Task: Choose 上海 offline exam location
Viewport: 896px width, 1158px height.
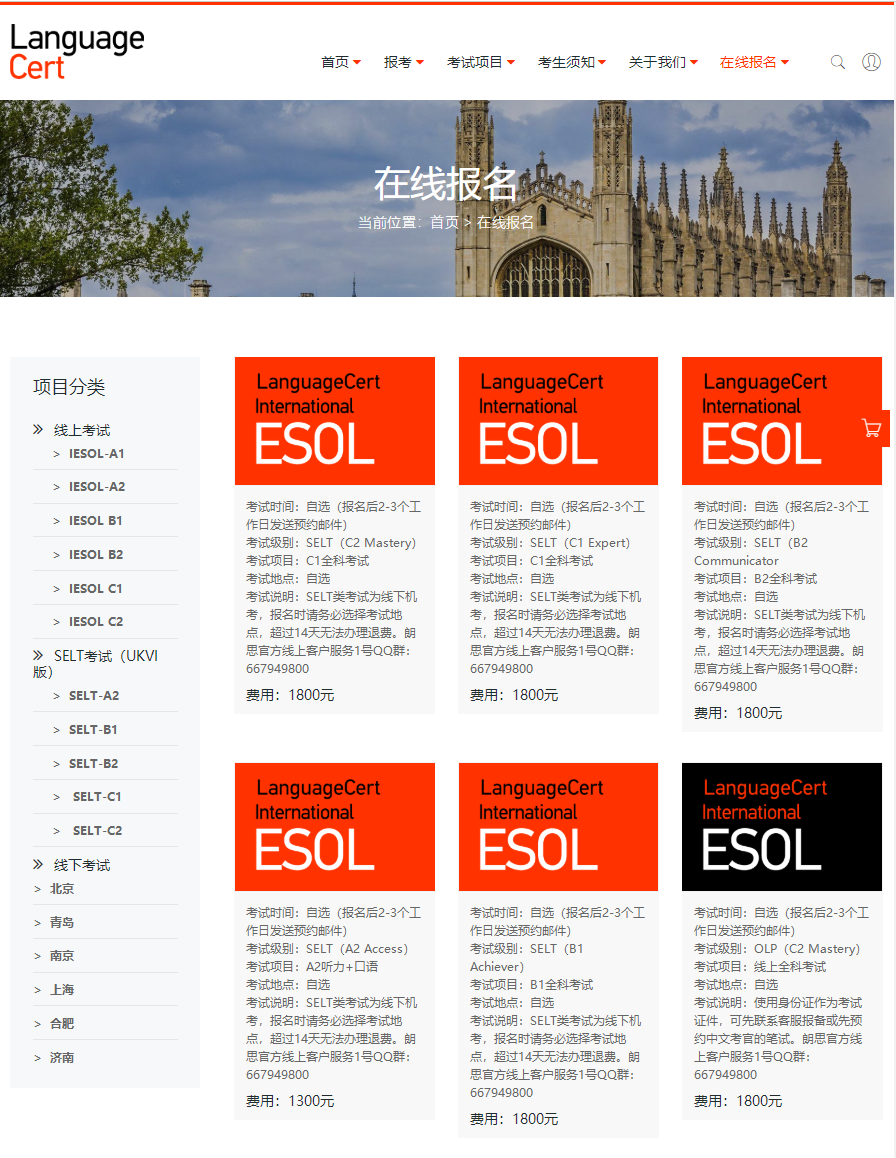Action: point(62,990)
